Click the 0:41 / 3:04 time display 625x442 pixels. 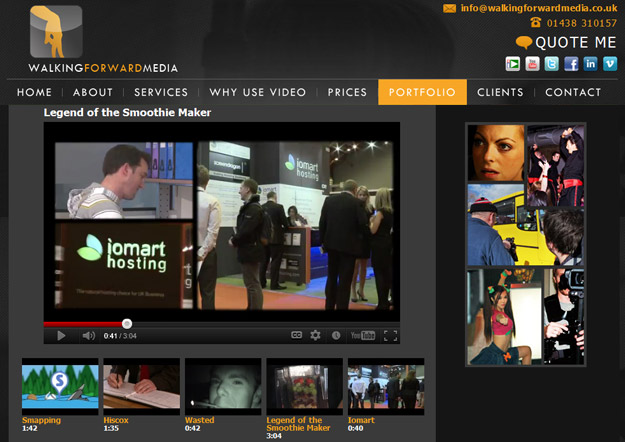(x=120, y=336)
